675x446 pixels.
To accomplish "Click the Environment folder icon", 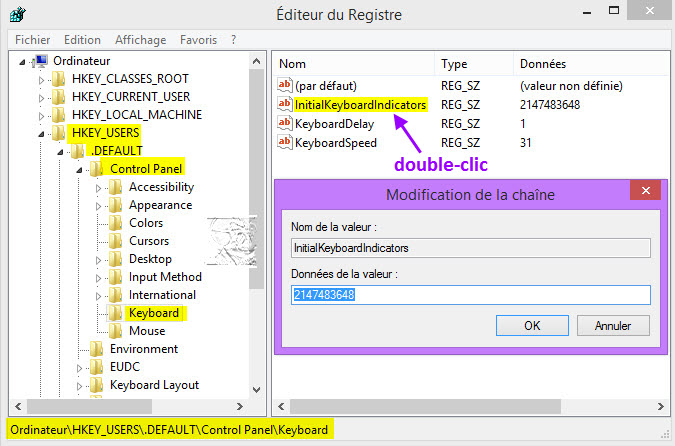I will (96, 349).
